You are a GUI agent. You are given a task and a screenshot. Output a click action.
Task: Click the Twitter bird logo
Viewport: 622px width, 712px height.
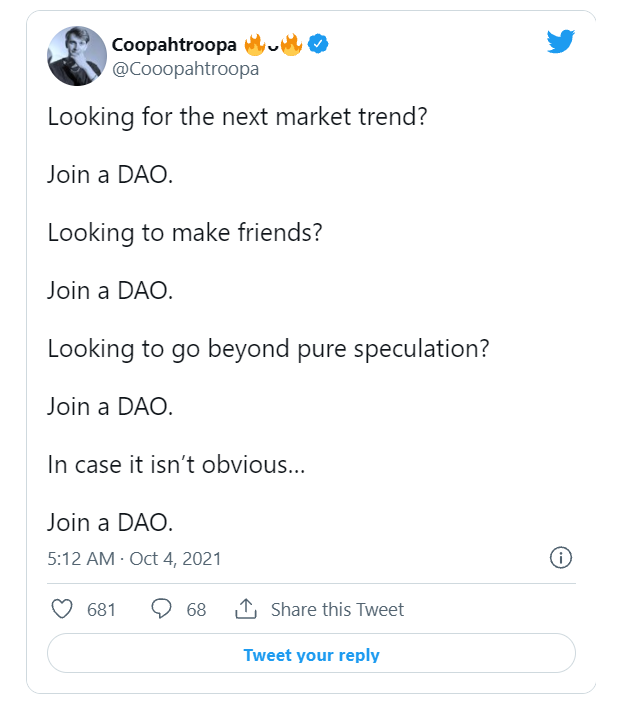coord(561,41)
